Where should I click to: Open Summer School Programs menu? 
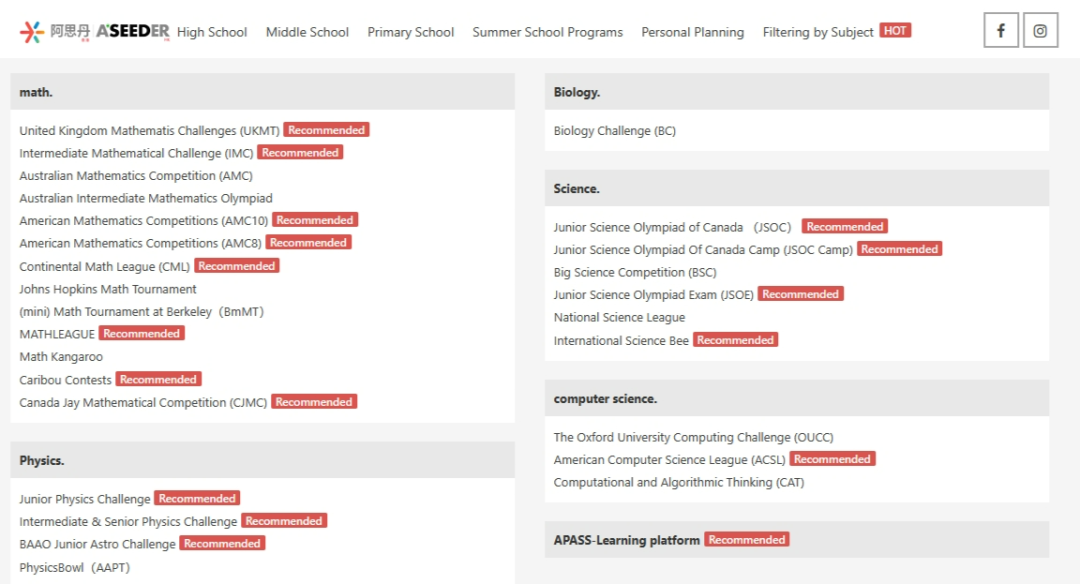[x=547, y=32]
